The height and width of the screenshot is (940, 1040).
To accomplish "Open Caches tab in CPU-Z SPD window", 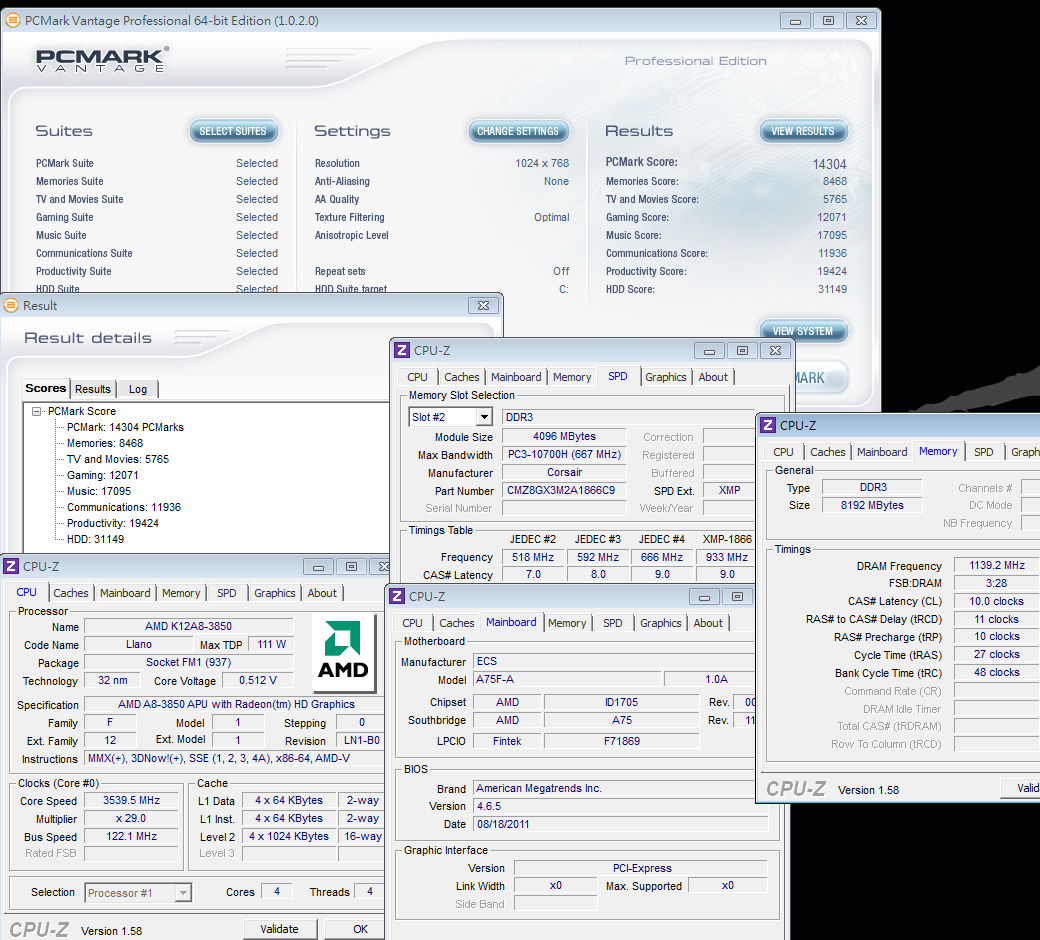I will (462, 377).
